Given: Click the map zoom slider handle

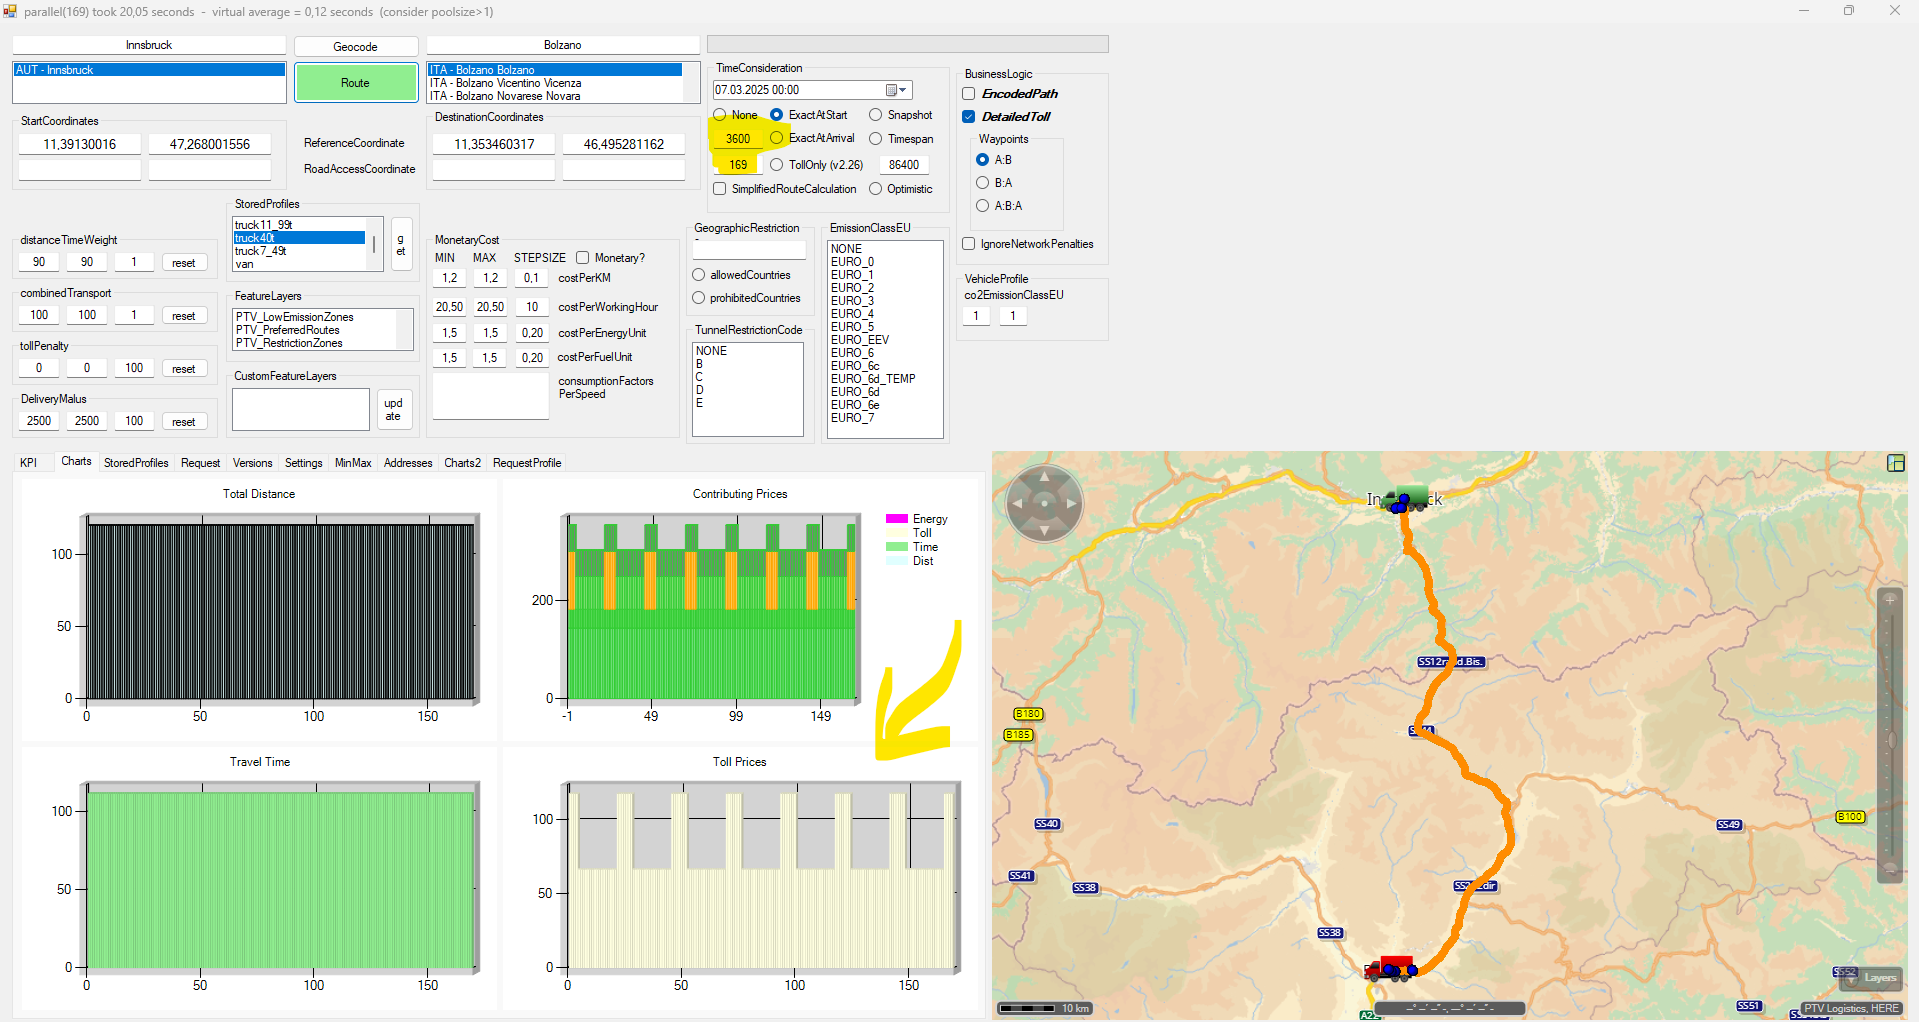Looking at the screenshot, I should [1890, 740].
